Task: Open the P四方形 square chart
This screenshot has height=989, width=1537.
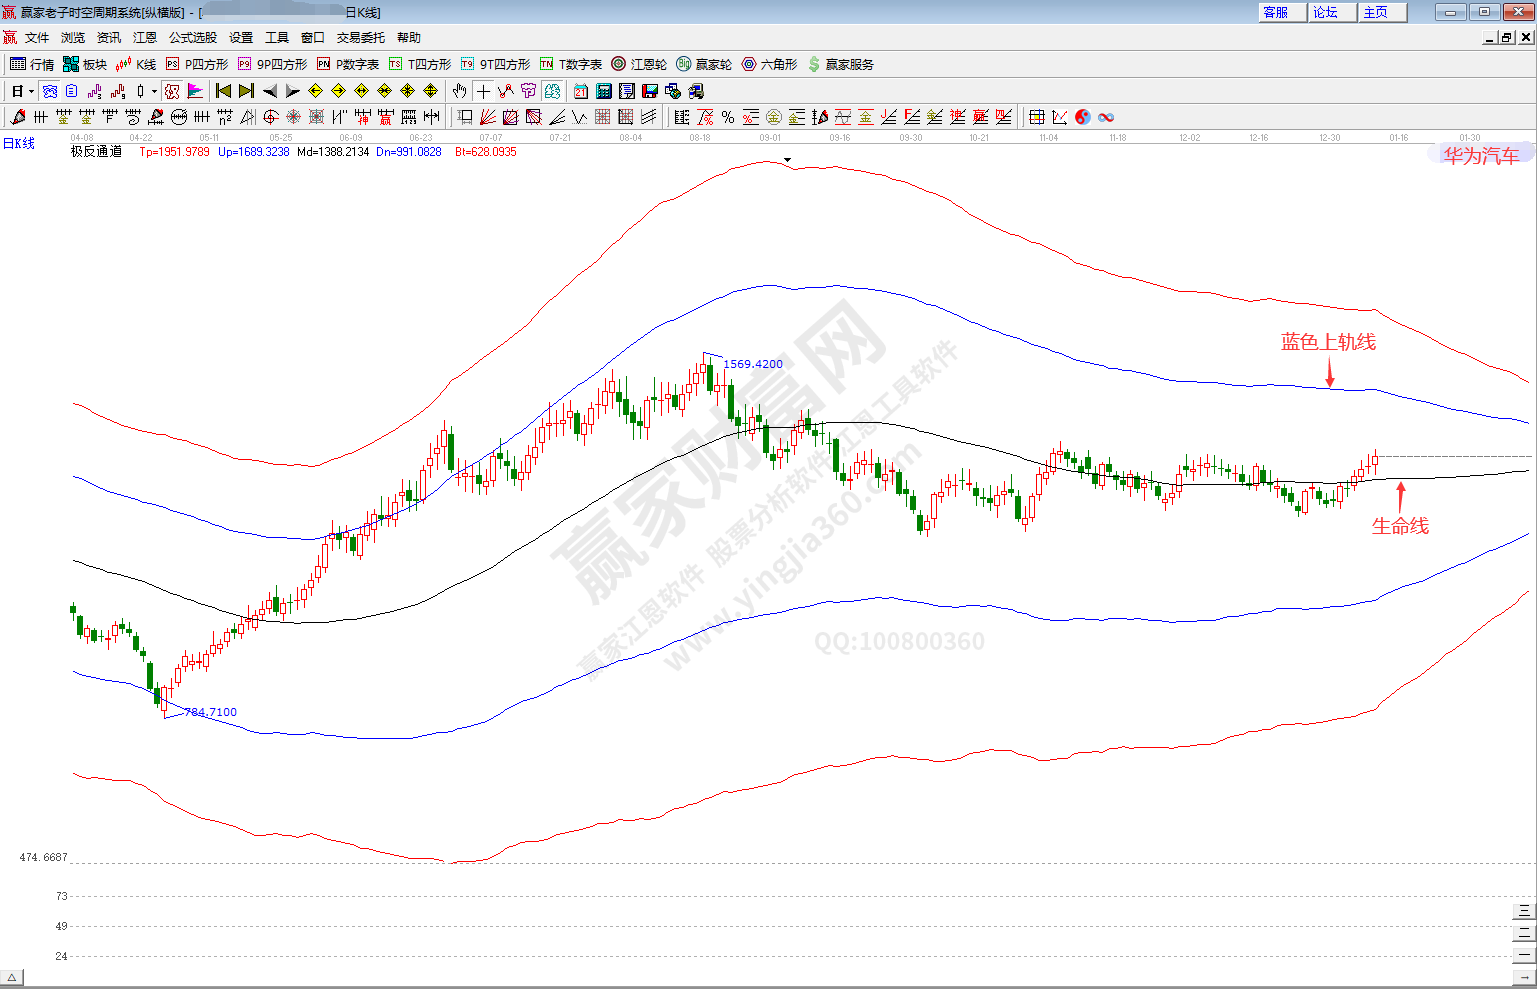Action: (197, 64)
